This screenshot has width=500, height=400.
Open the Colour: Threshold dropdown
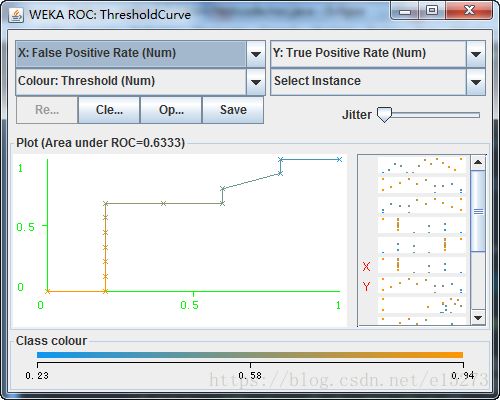tap(140, 82)
